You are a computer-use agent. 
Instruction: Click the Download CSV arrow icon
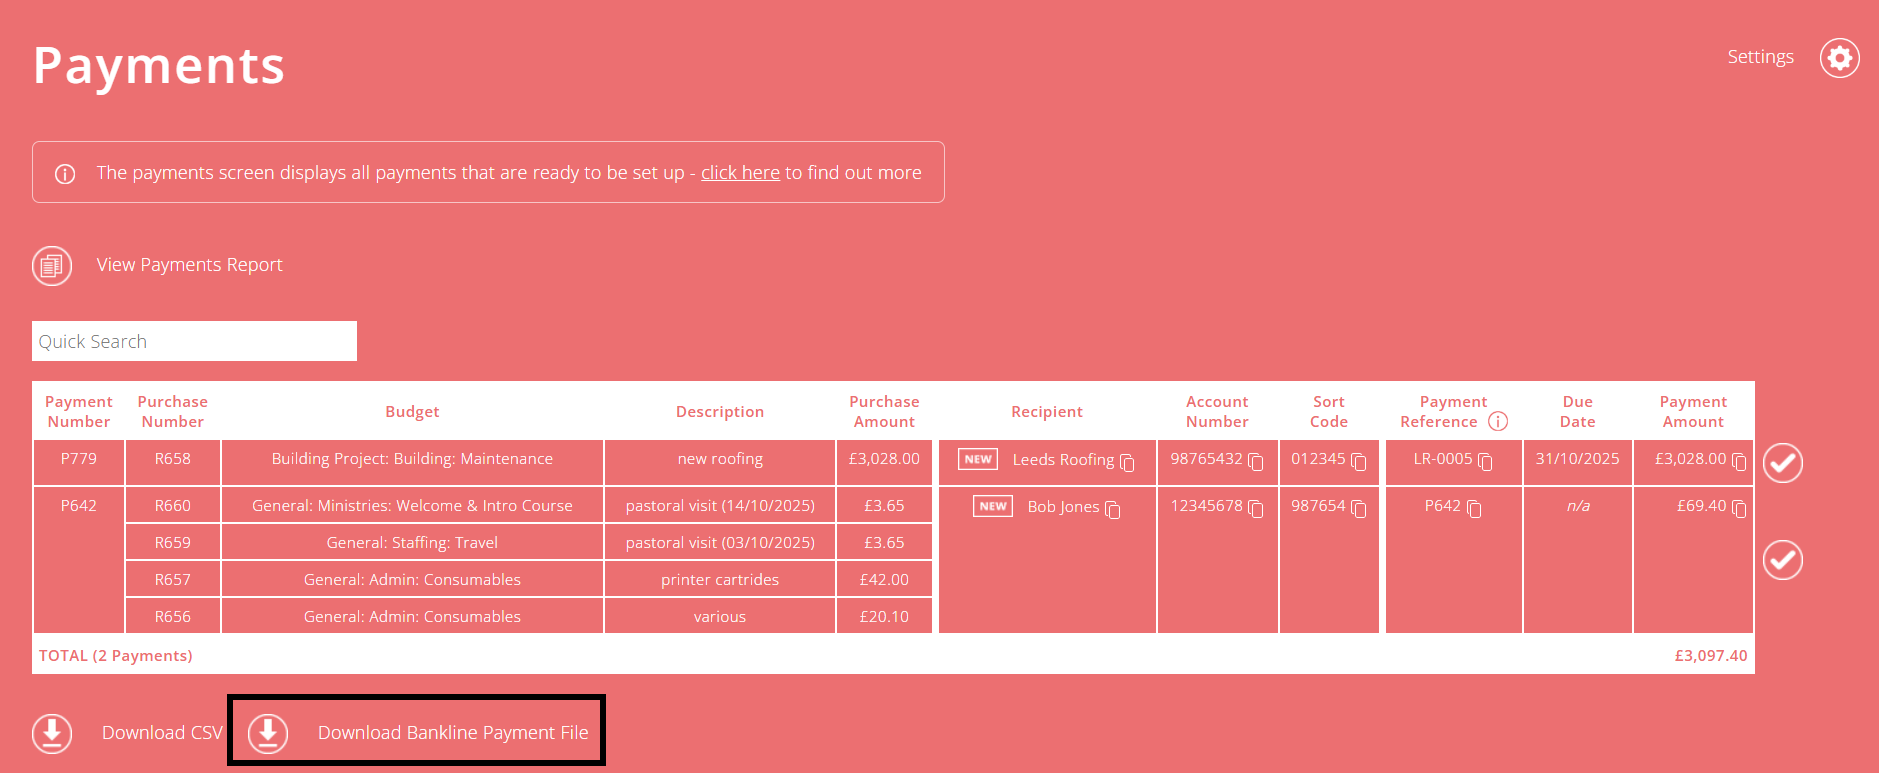(52, 733)
